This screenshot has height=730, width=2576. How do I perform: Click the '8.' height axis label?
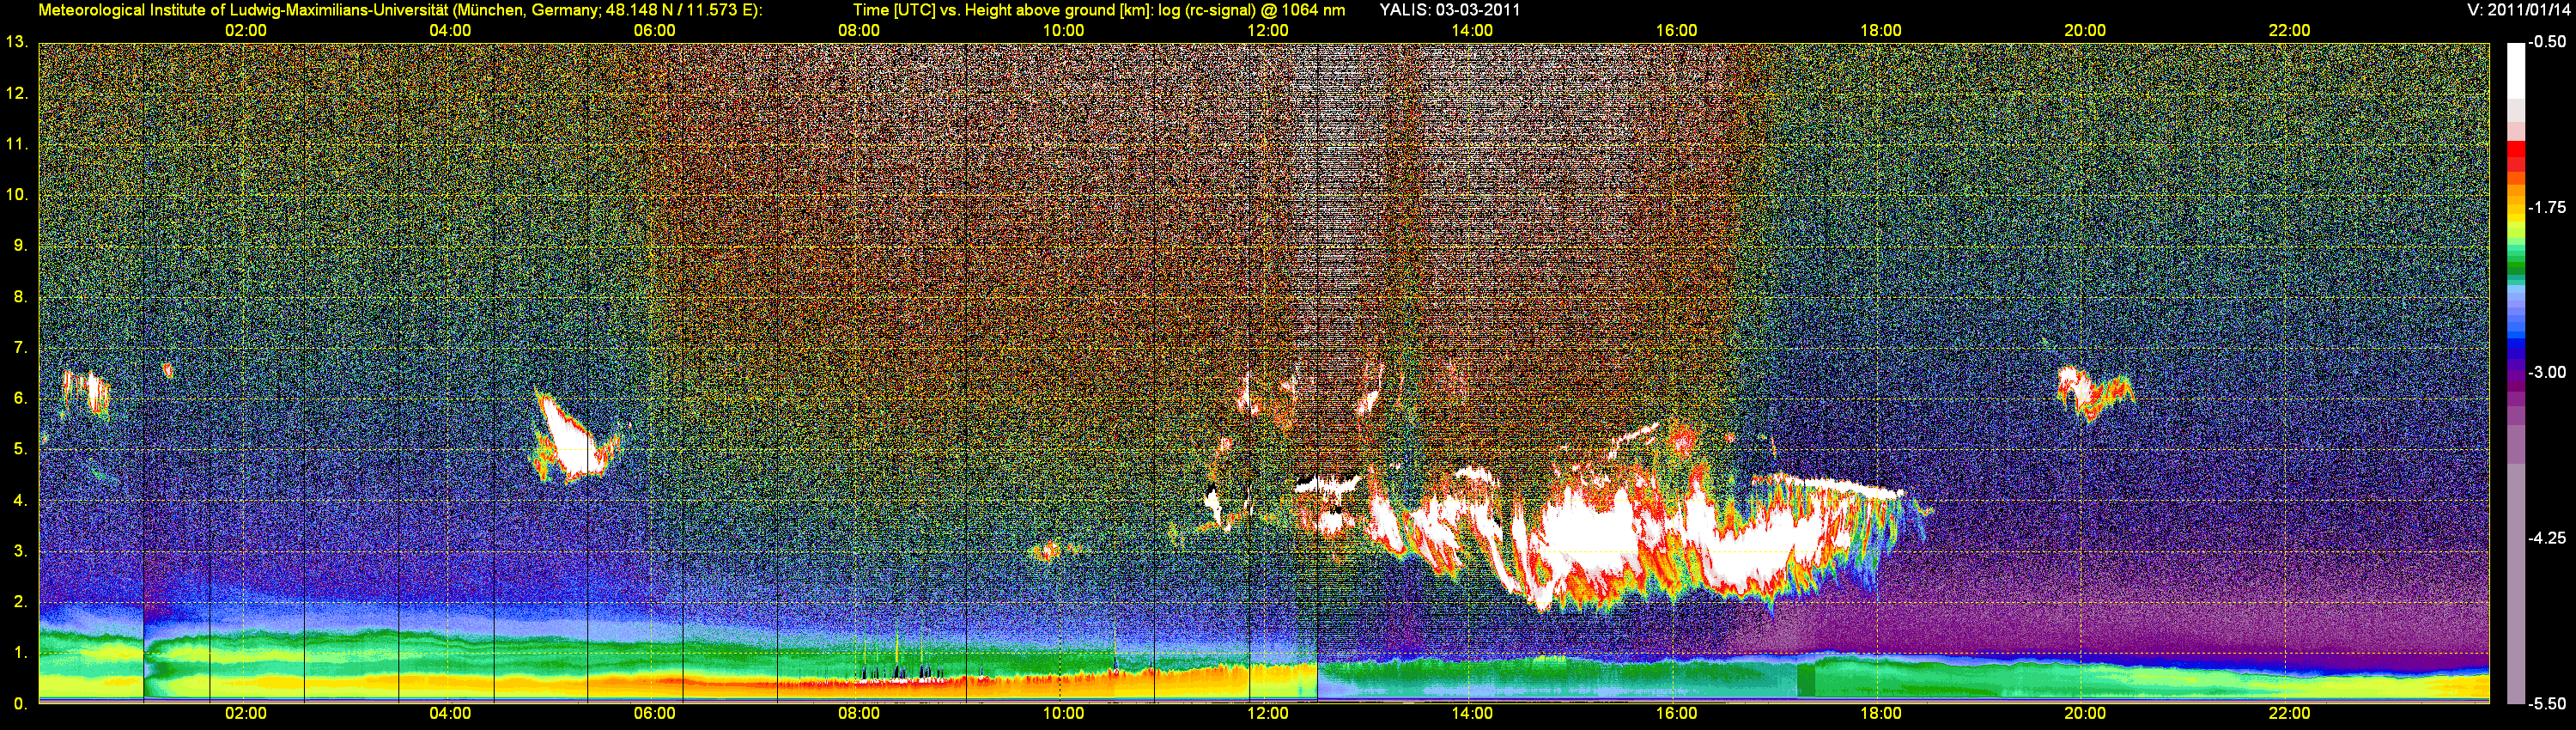tap(20, 296)
